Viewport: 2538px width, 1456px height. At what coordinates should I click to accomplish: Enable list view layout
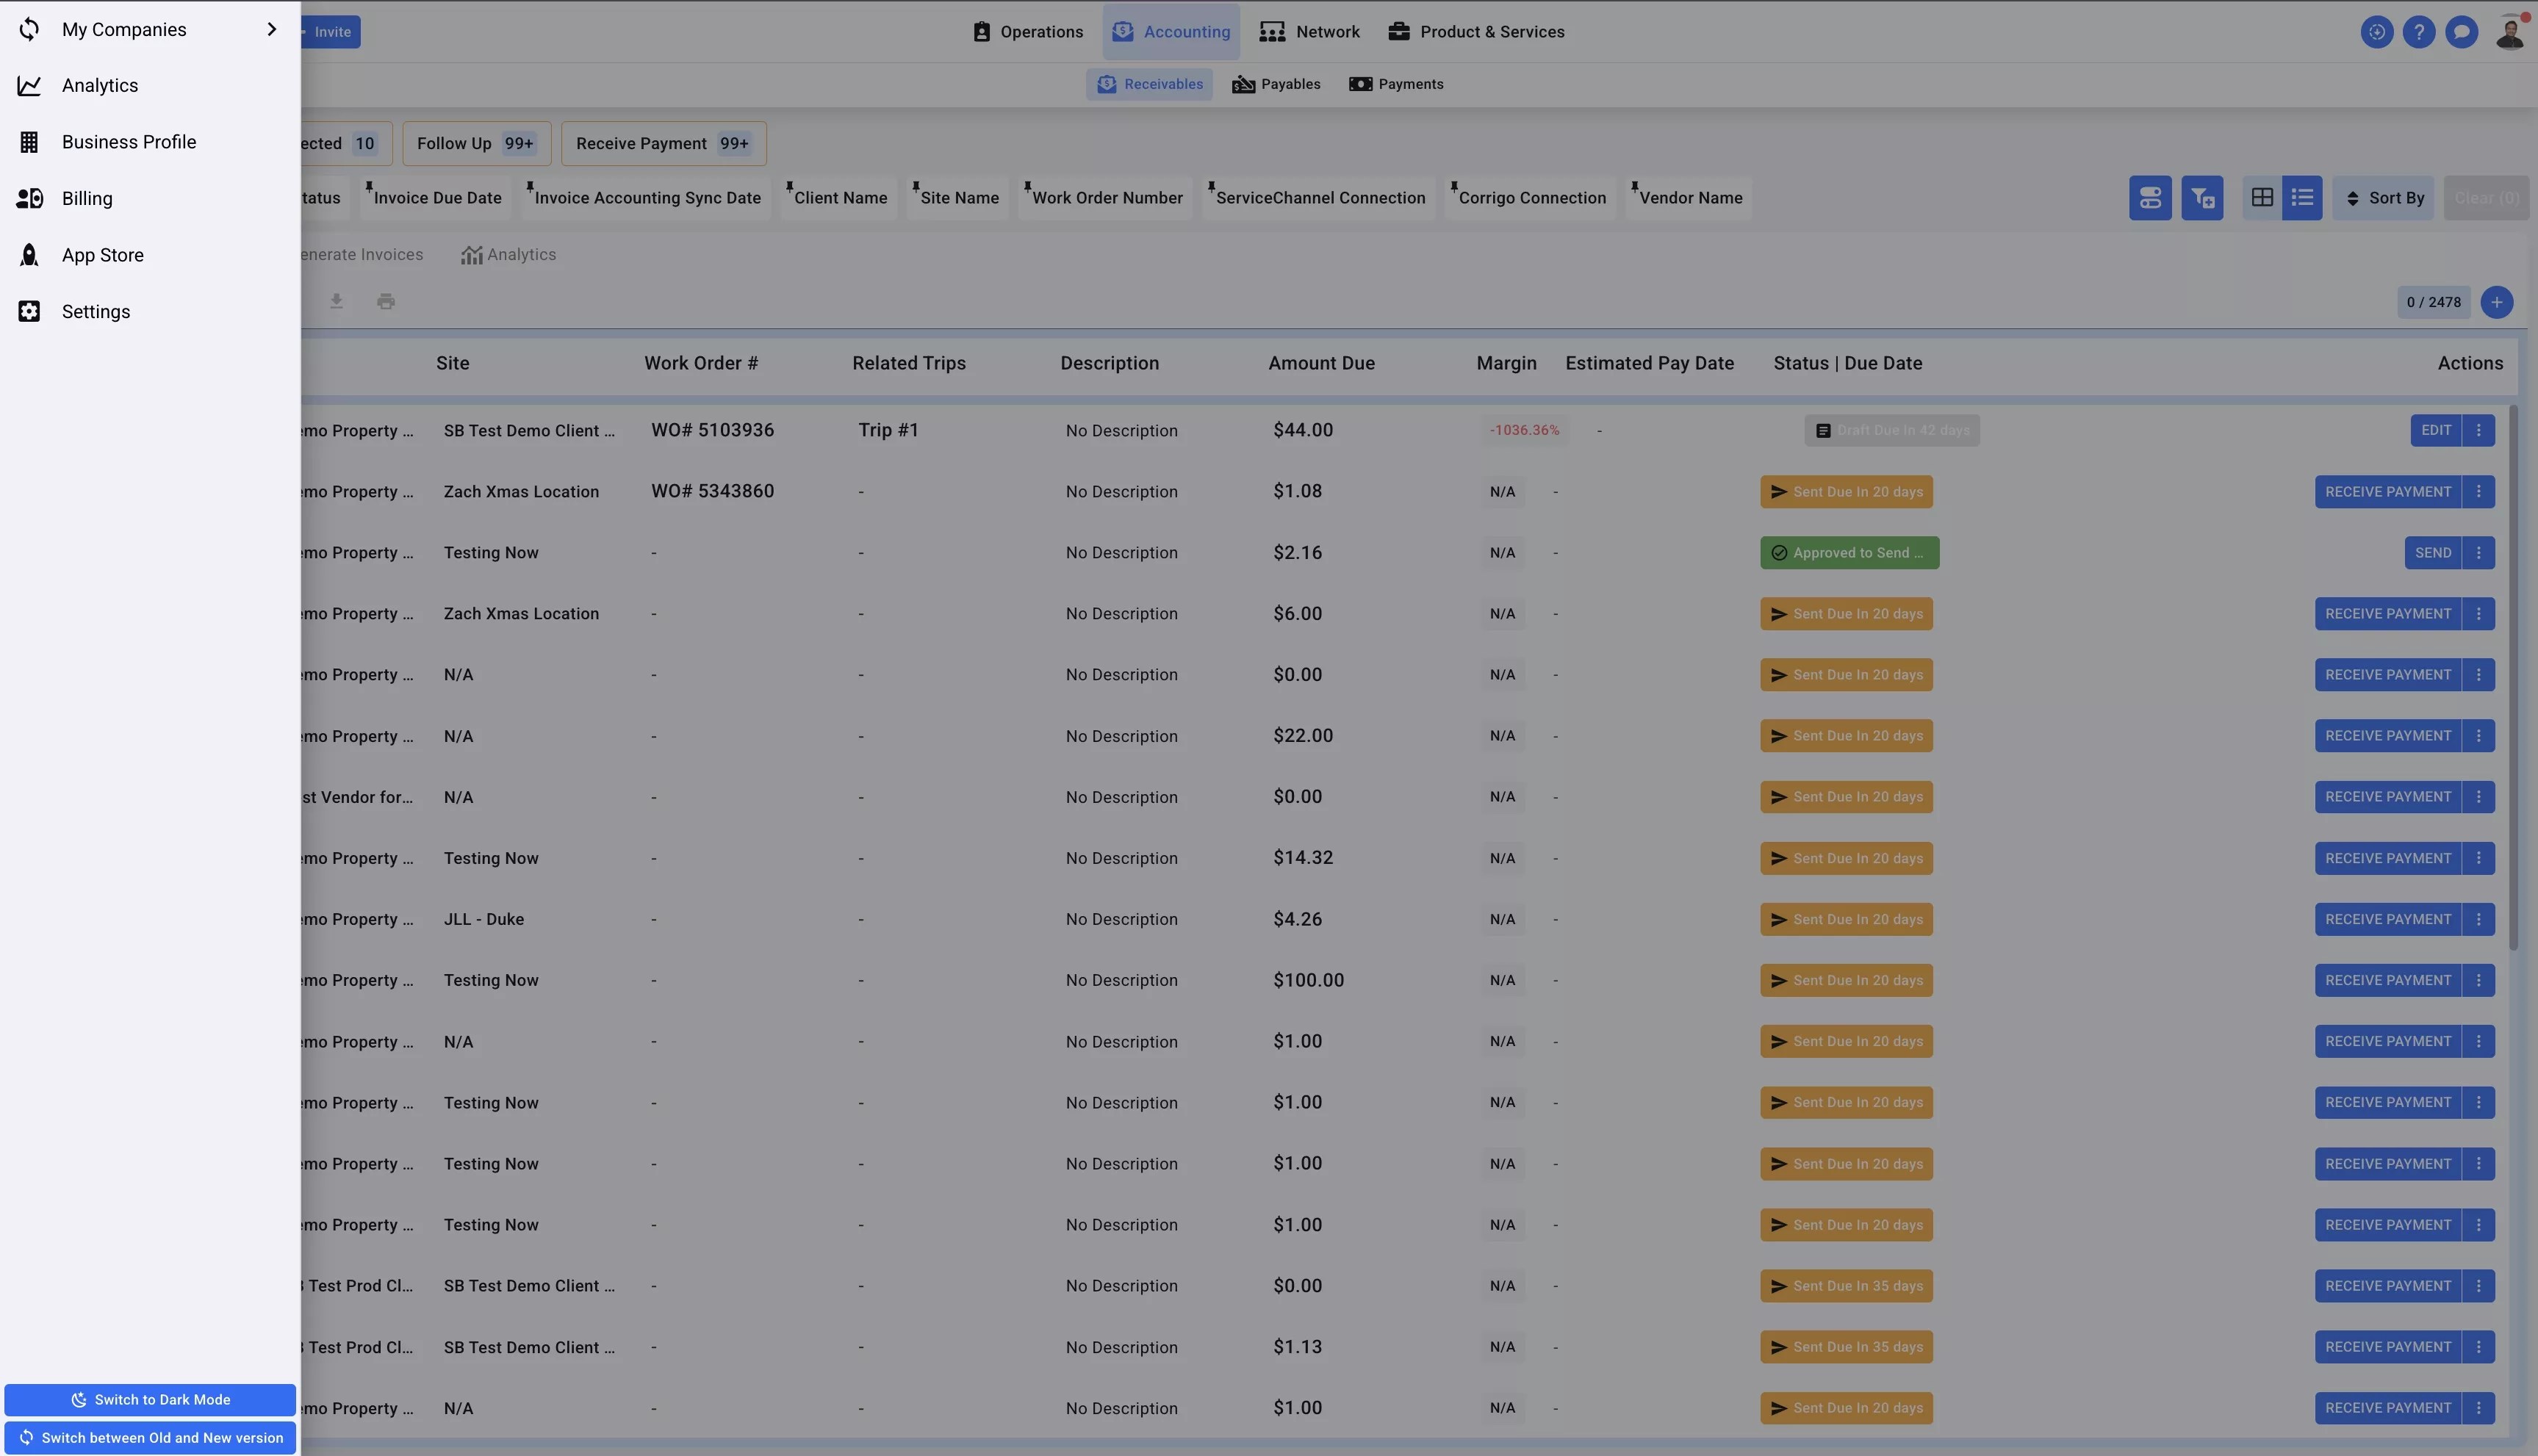click(x=2302, y=197)
